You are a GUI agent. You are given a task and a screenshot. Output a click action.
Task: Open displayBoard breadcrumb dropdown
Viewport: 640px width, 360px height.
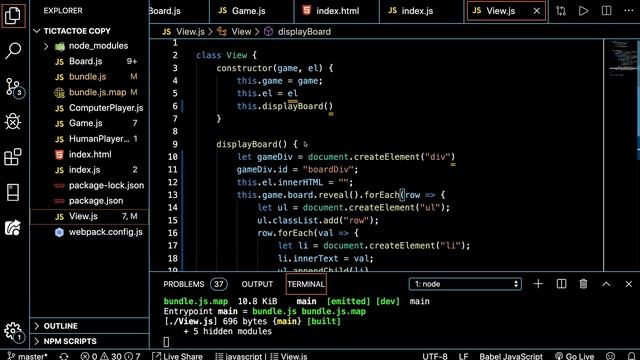point(297,31)
